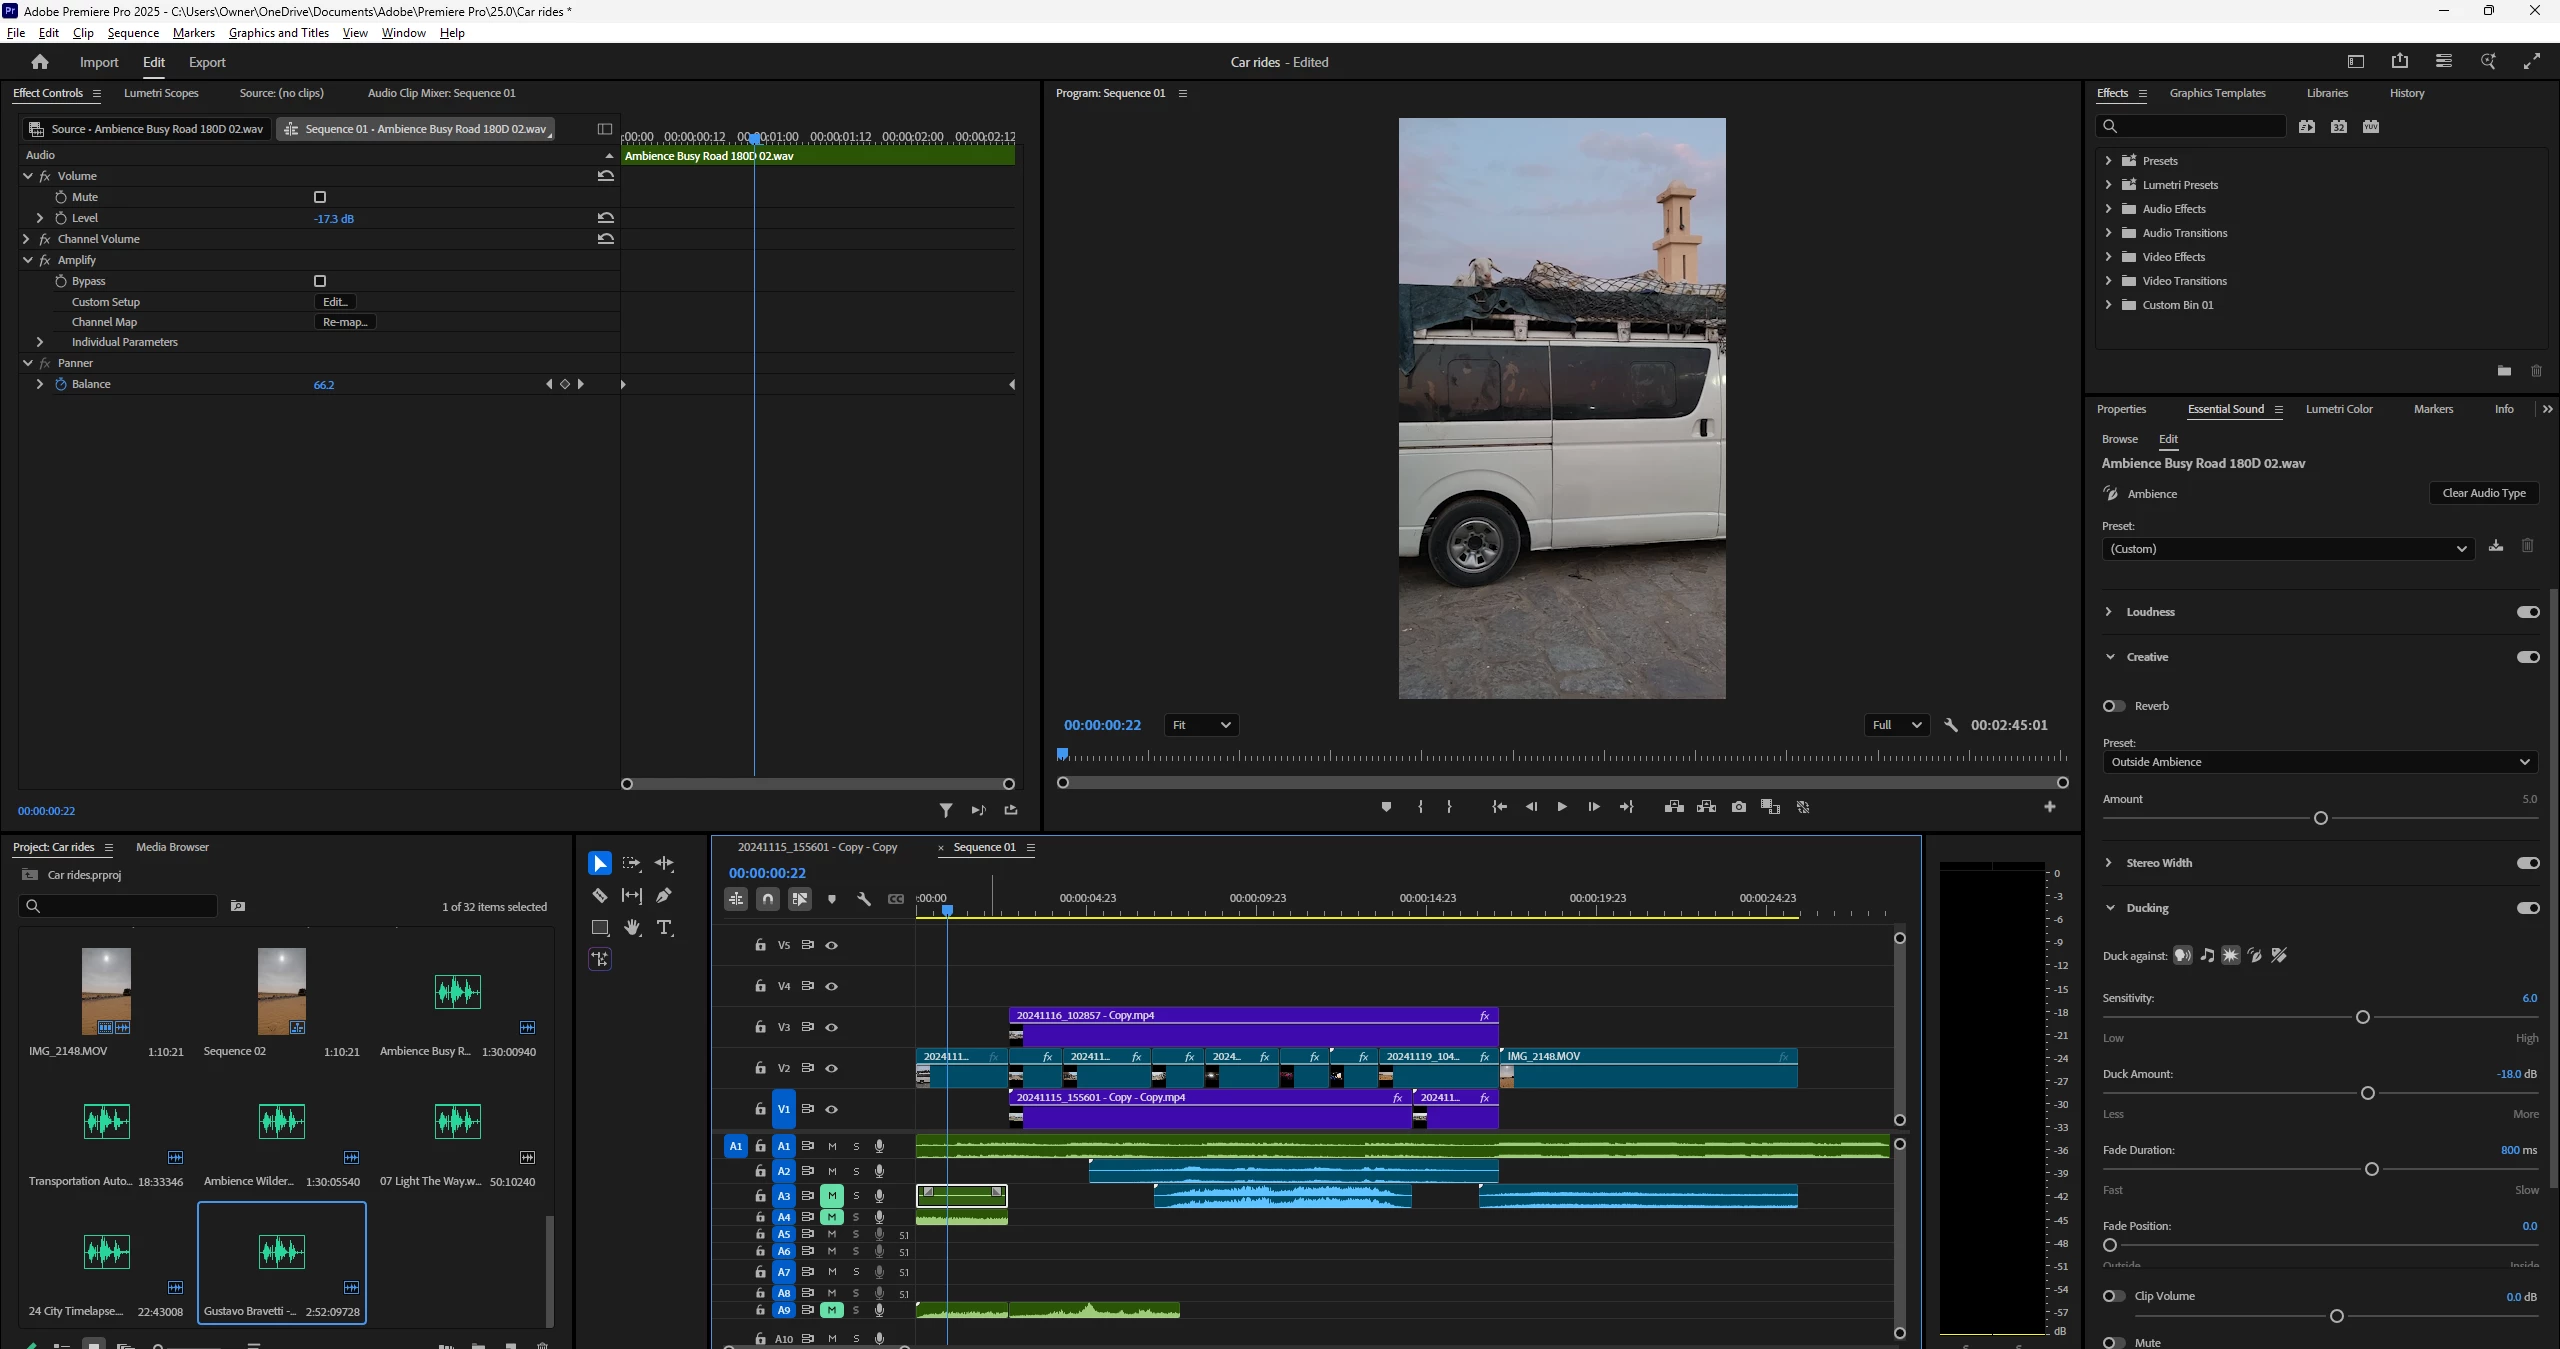
Task: Switch to the Lumetri Scopes tab
Action: coord(161,93)
